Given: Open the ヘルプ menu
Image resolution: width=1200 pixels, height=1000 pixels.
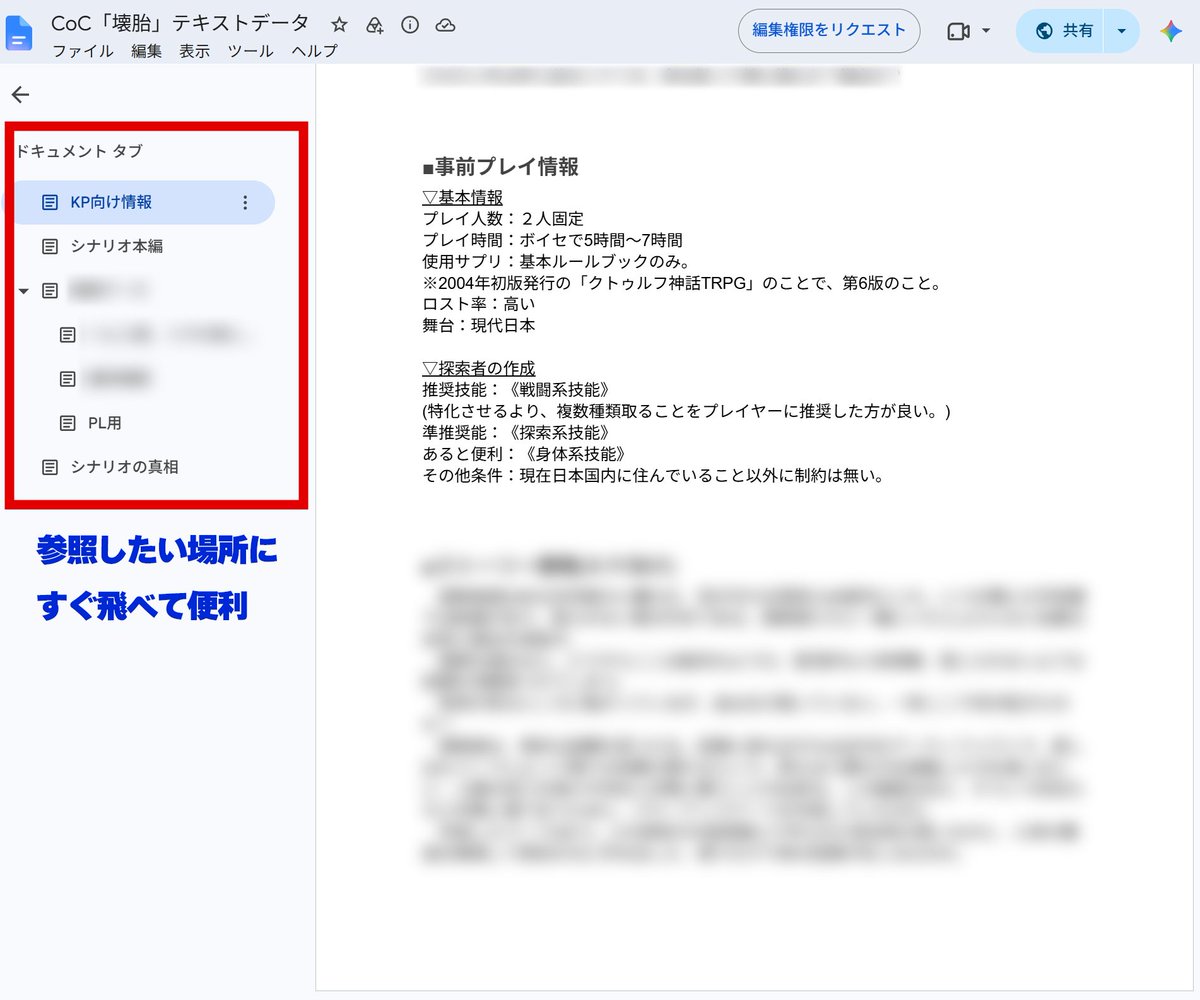Looking at the screenshot, I should [x=315, y=51].
